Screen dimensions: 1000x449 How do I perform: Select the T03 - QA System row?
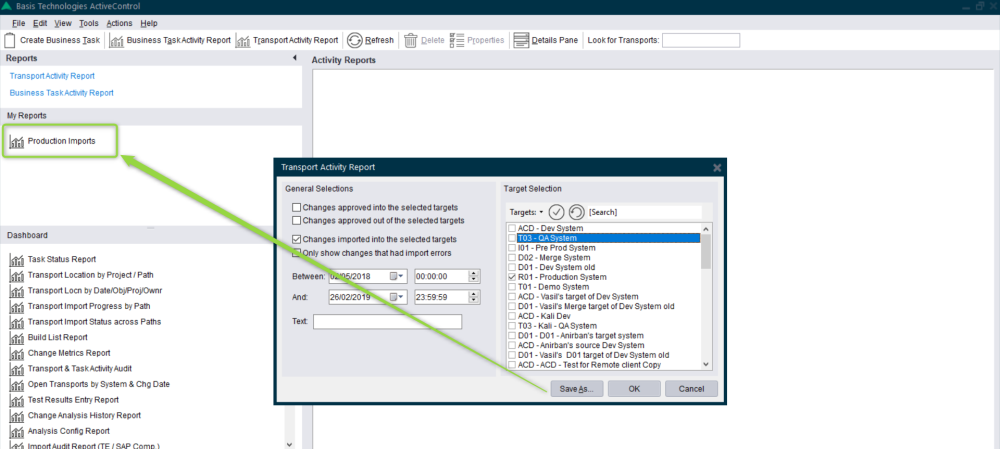(604, 238)
